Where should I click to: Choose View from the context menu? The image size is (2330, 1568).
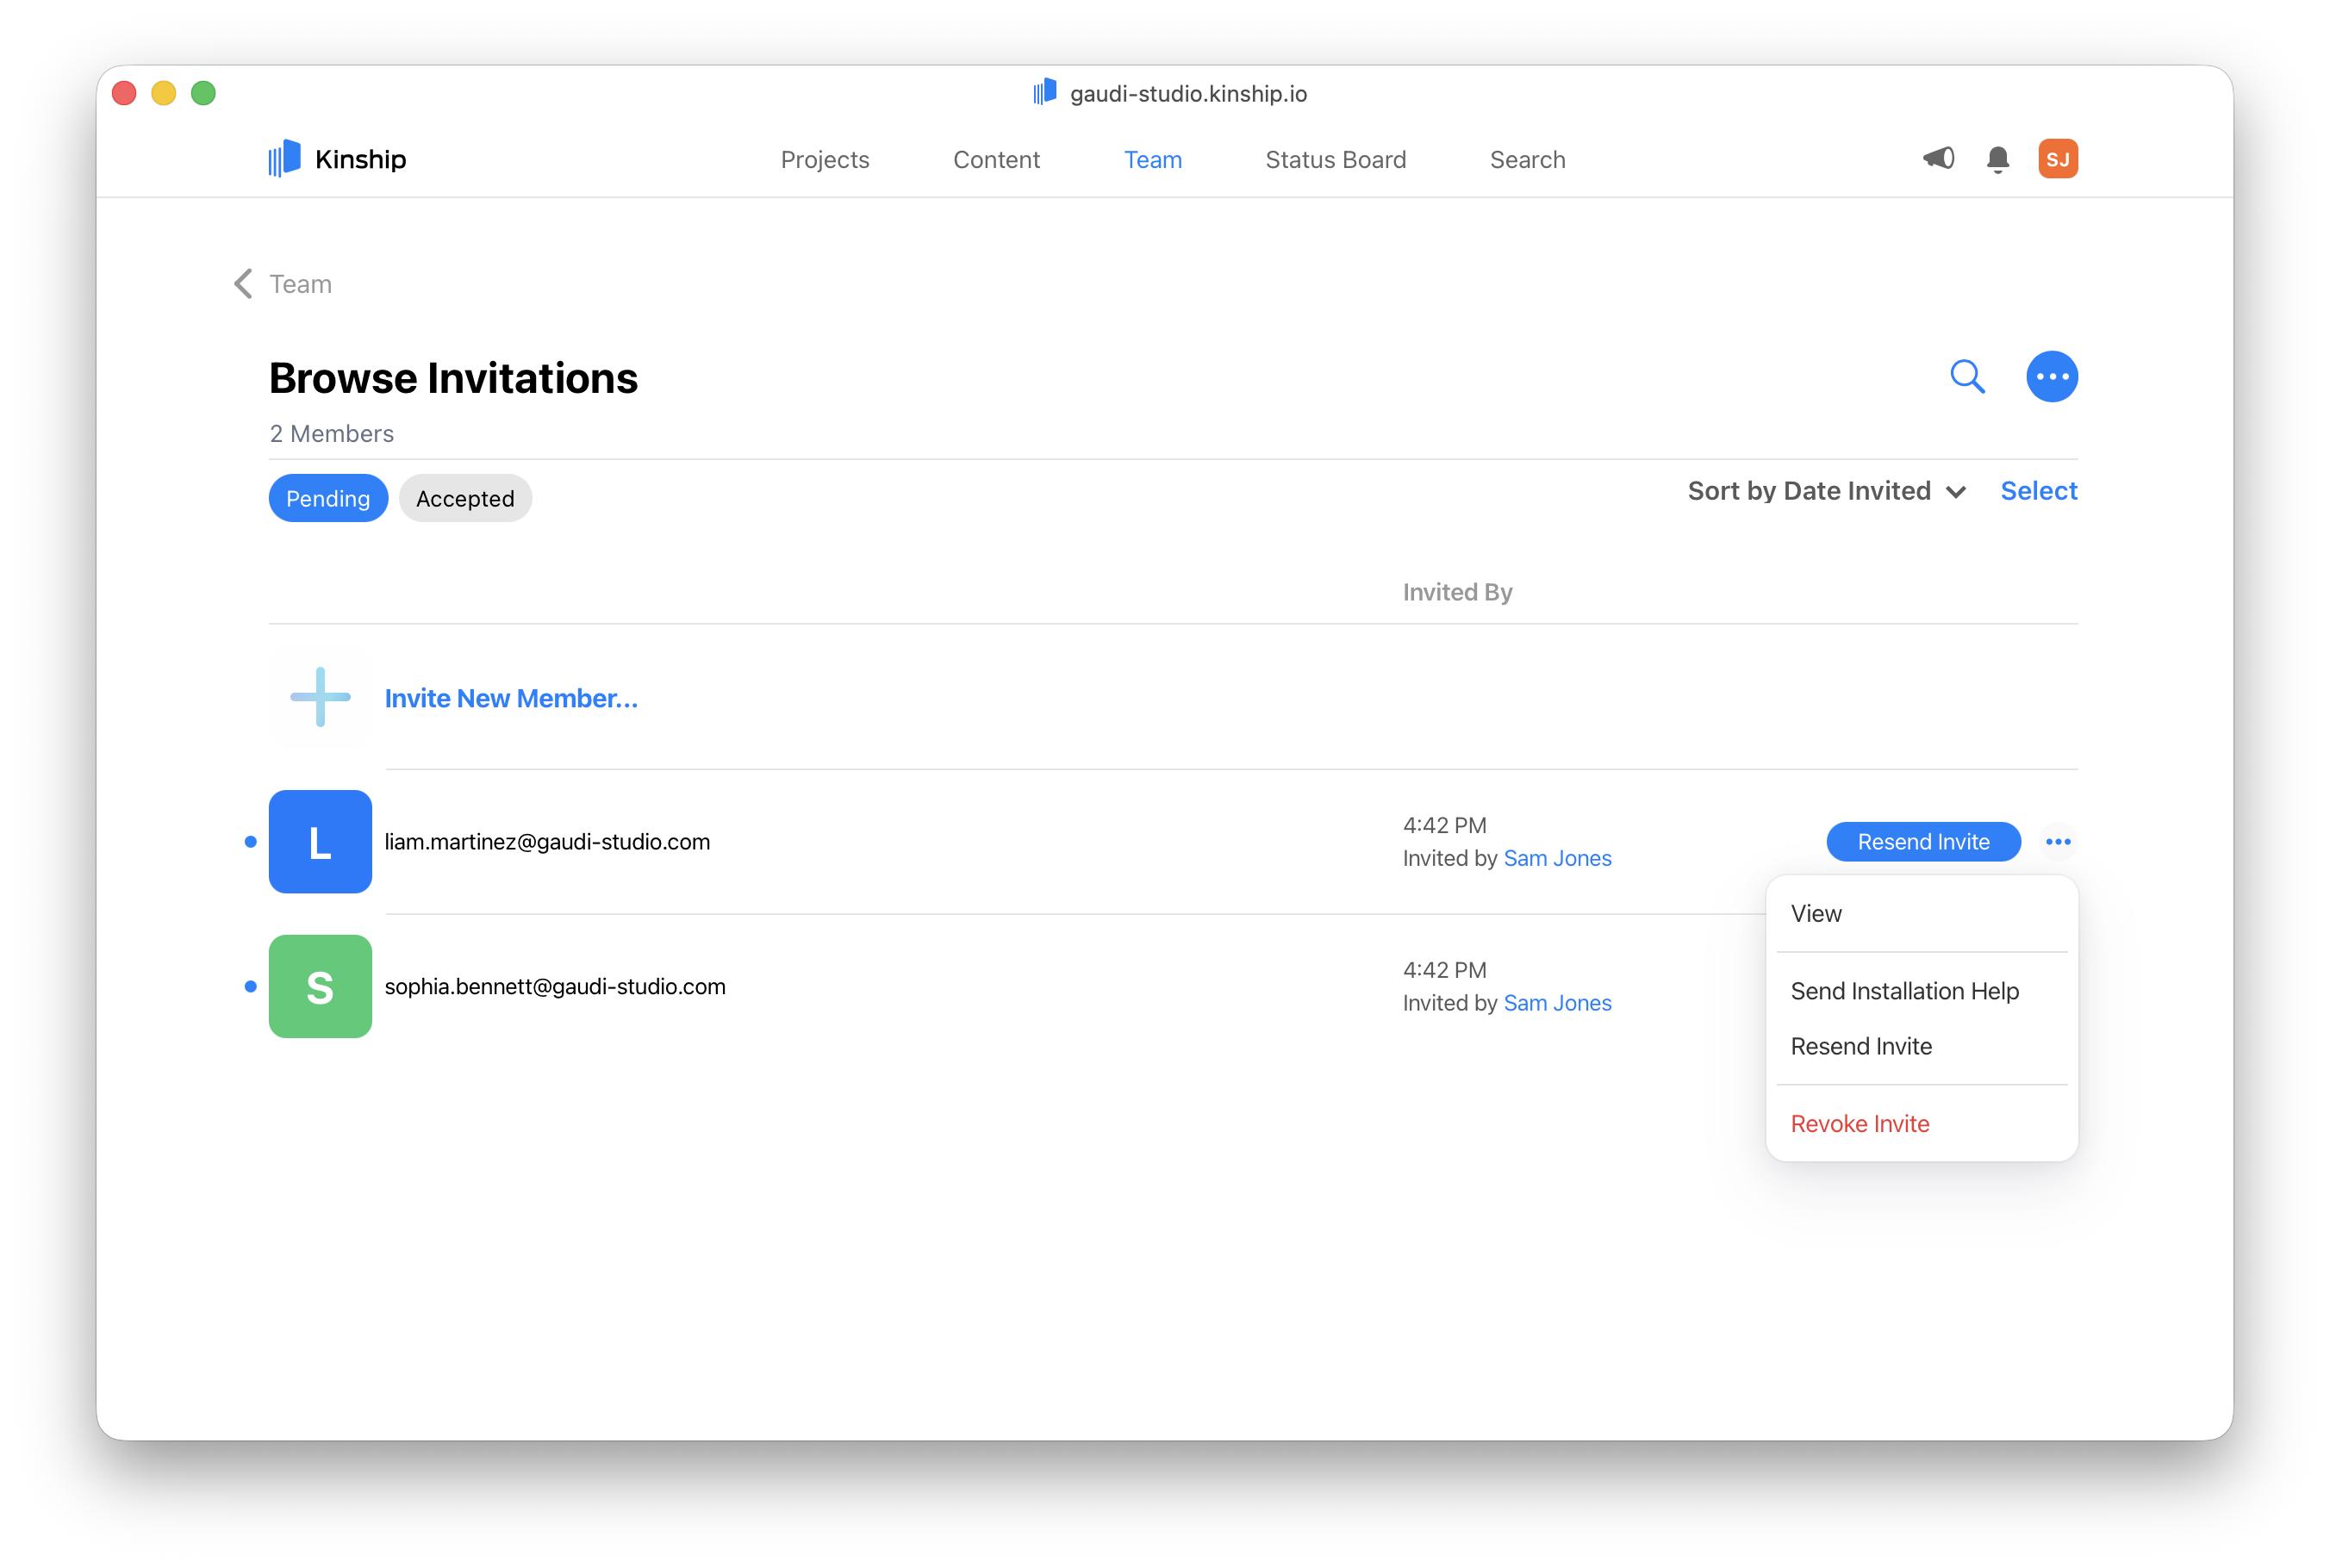[1816, 913]
